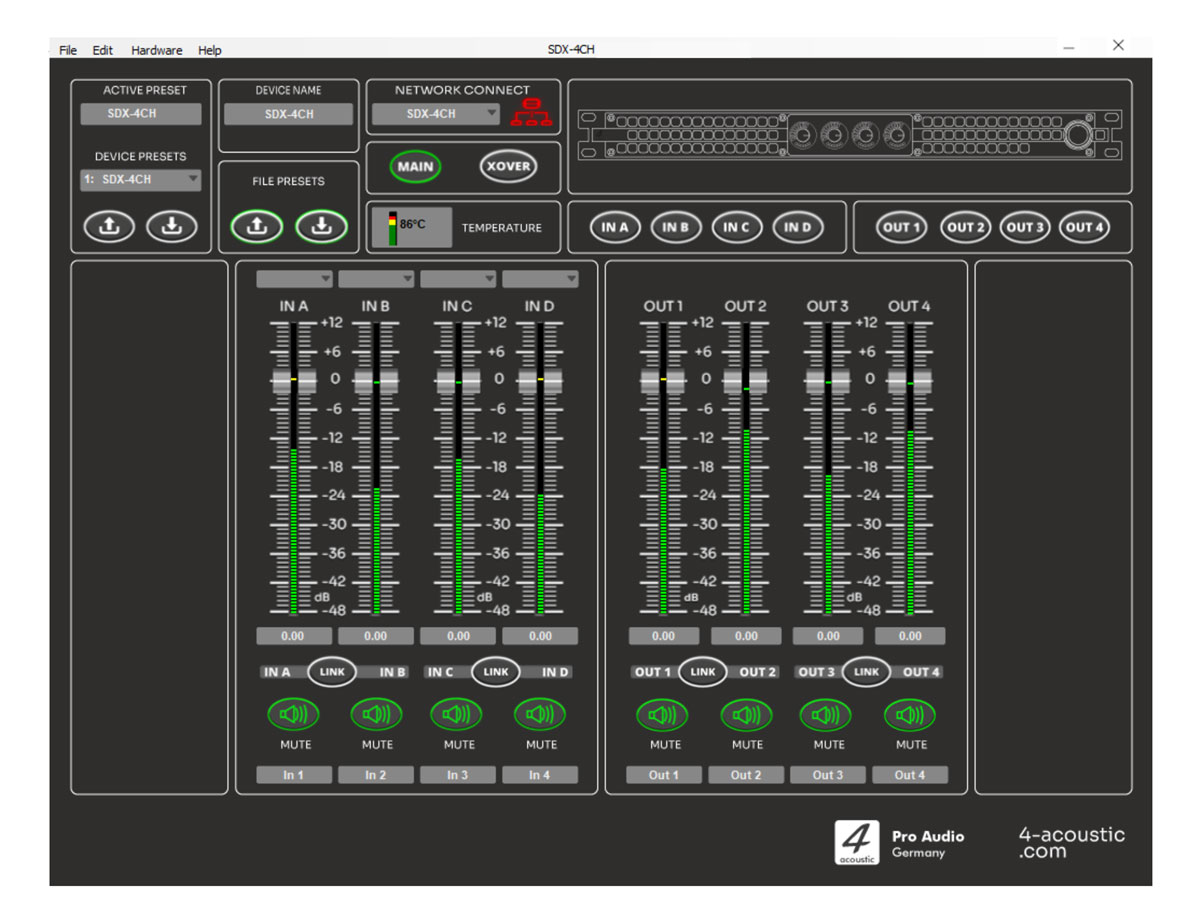
Task: Open the Device Presets dropdown
Action: [x=141, y=180]
